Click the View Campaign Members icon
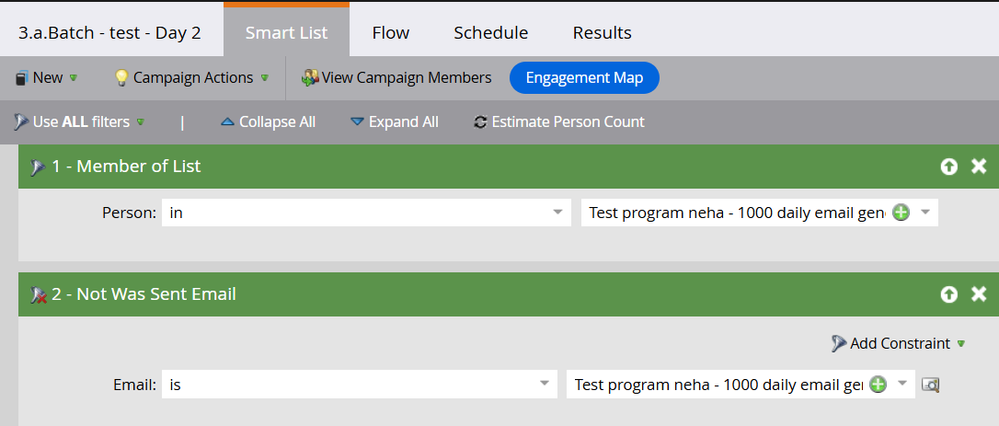Screen dimensions: 999x426 [x=310, y=78]
